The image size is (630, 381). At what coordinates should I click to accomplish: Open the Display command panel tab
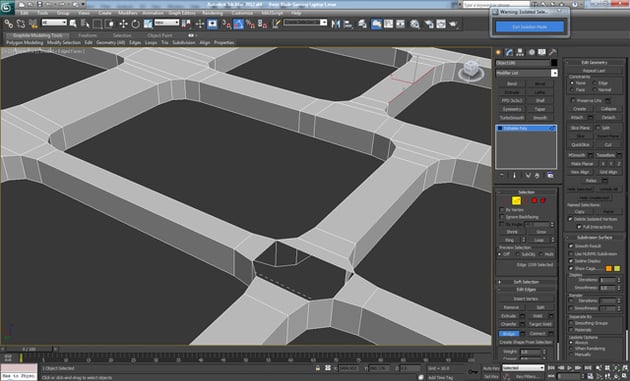point(542,52)
